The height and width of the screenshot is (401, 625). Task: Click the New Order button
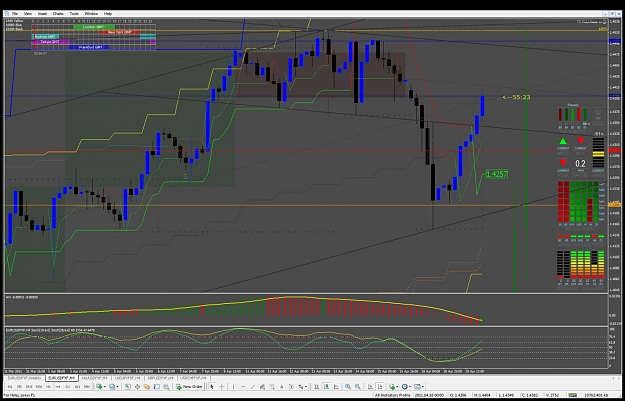click(189, 387)
